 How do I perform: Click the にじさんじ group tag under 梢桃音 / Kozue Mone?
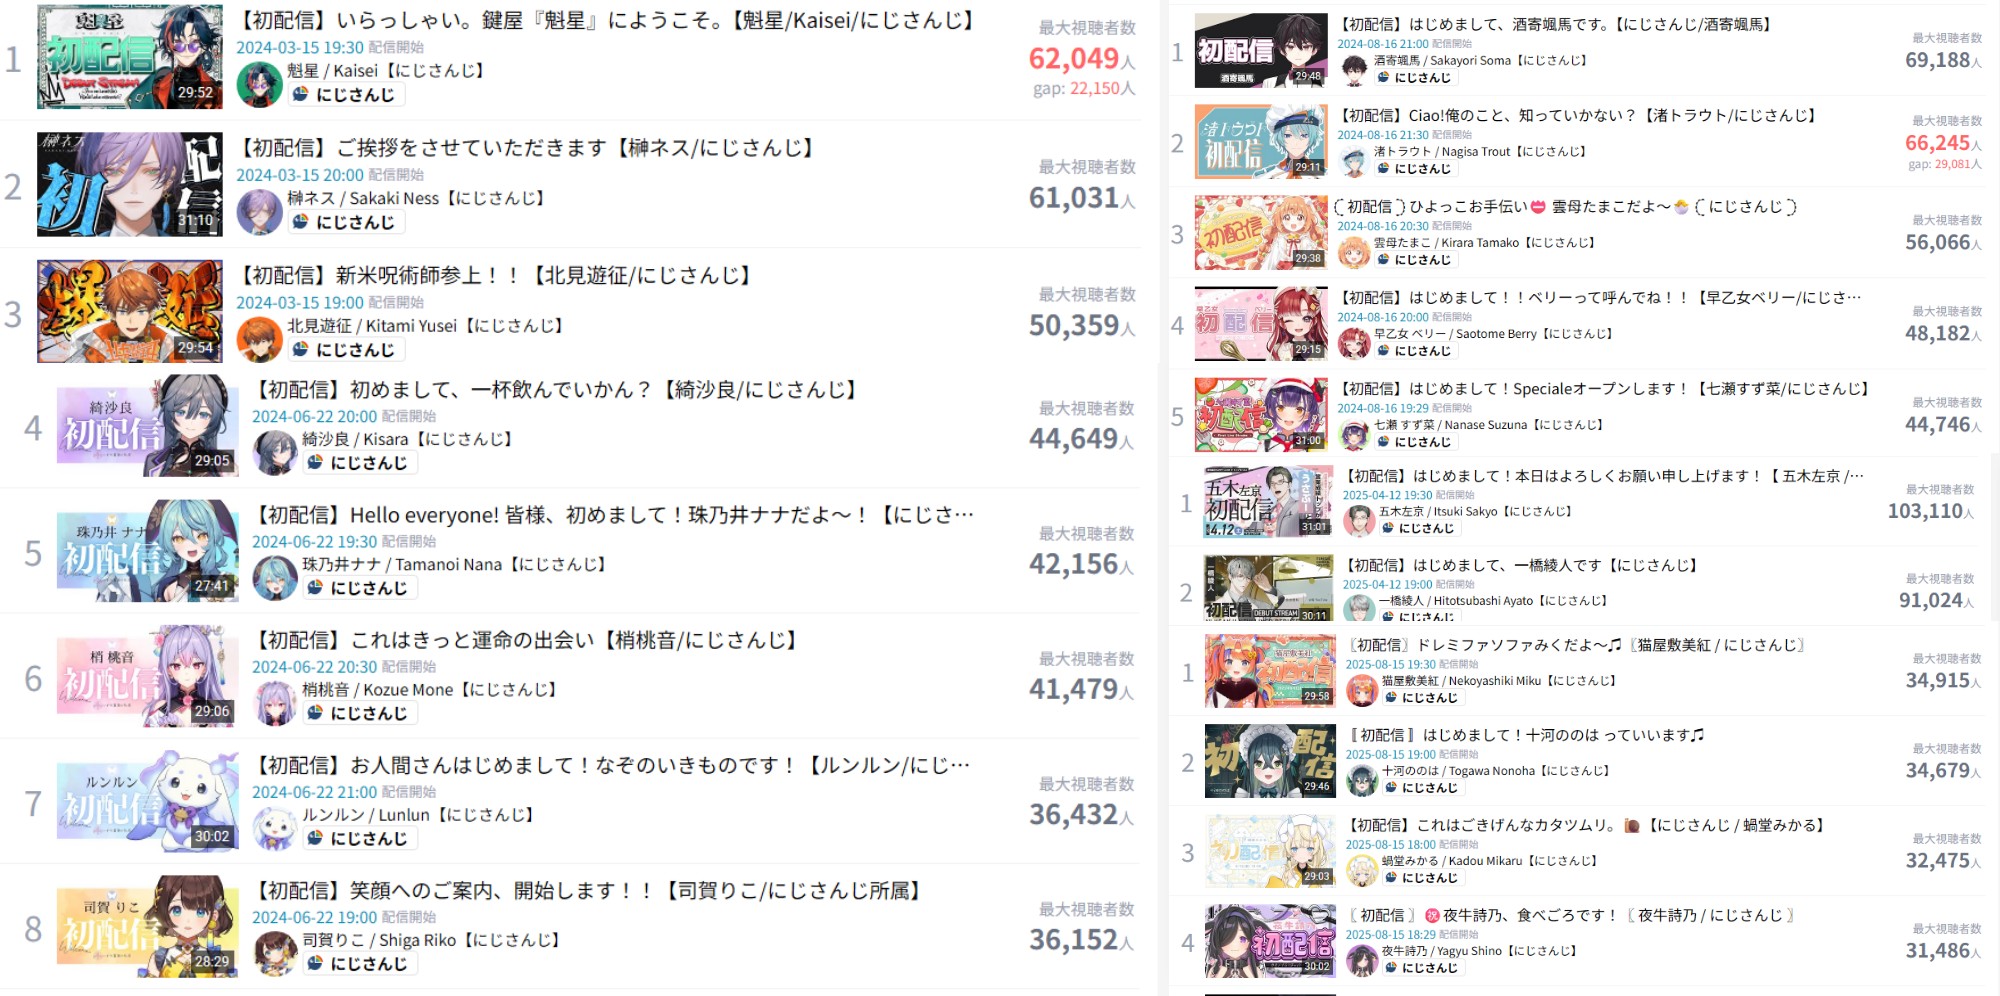tap(360, 713)
